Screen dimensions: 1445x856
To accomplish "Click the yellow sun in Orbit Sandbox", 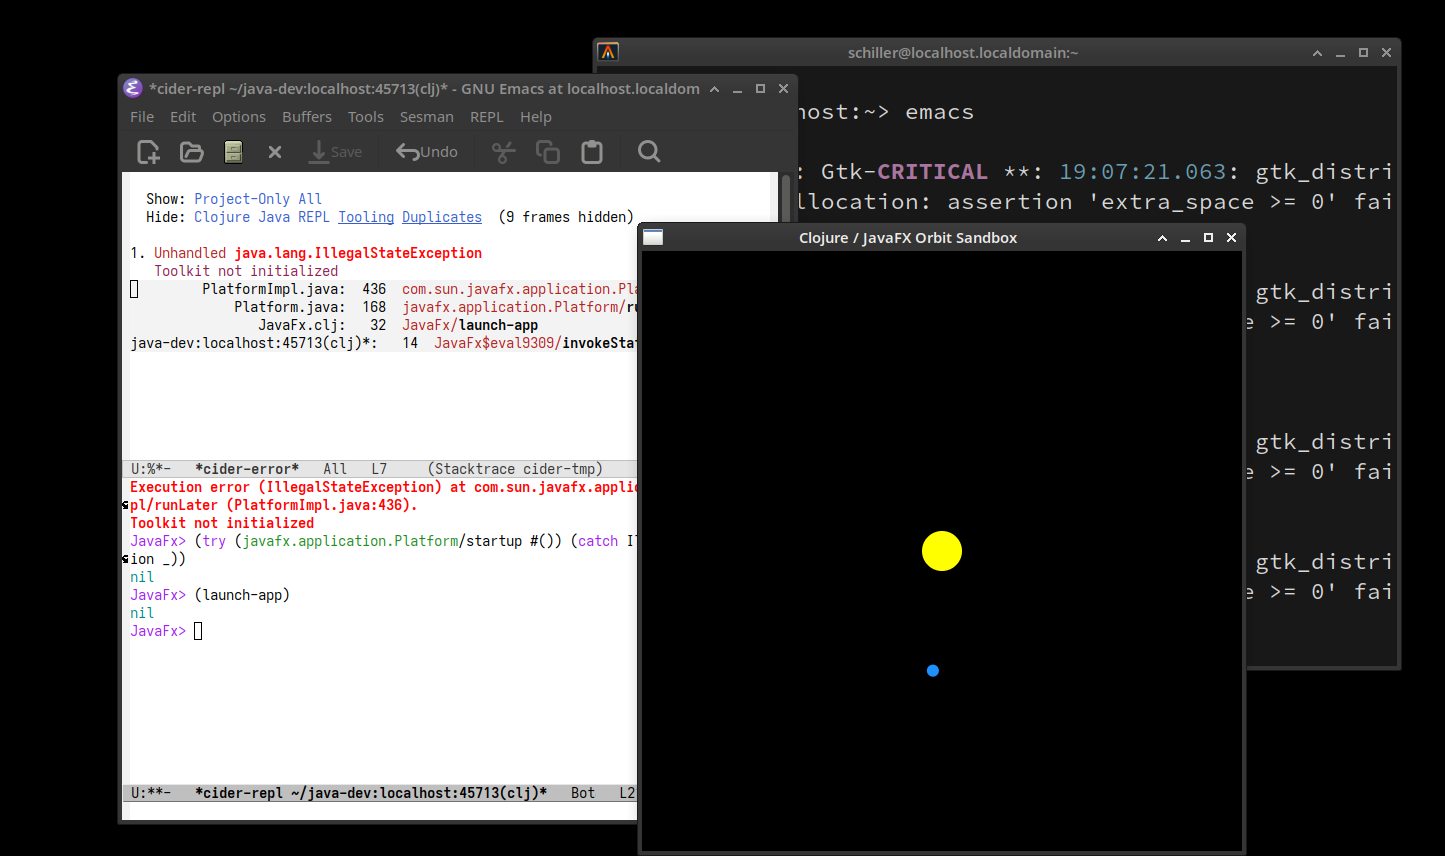I will pyautogui.click(x=942, y=551).
